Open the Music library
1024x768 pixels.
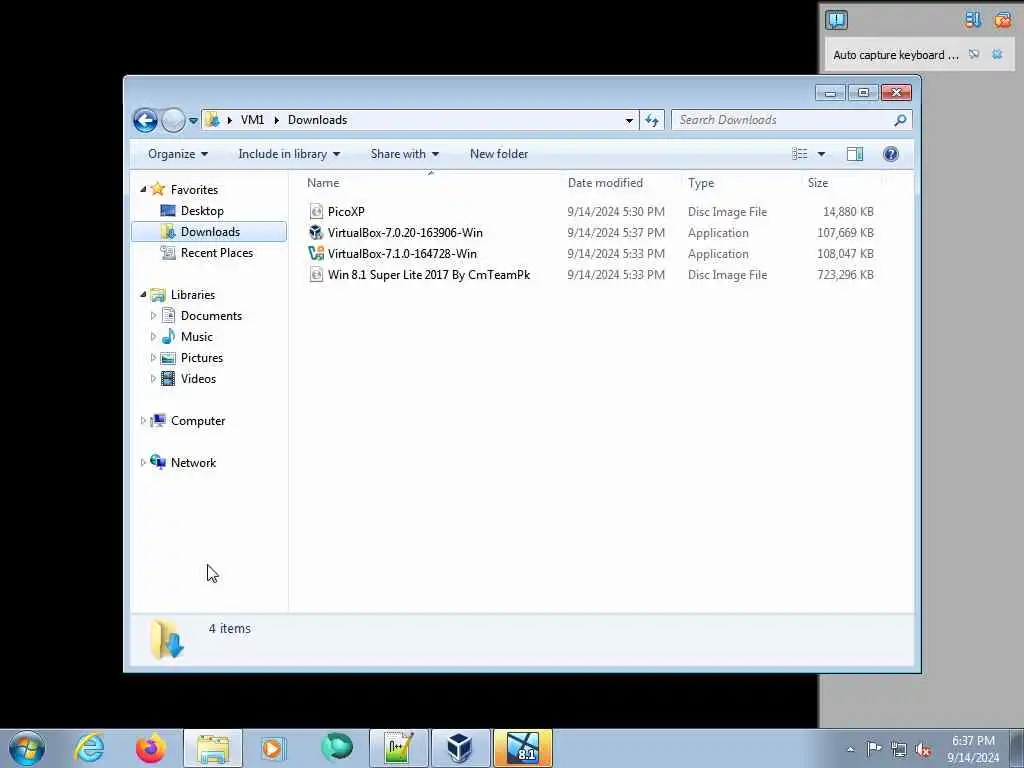pos(197,337)
